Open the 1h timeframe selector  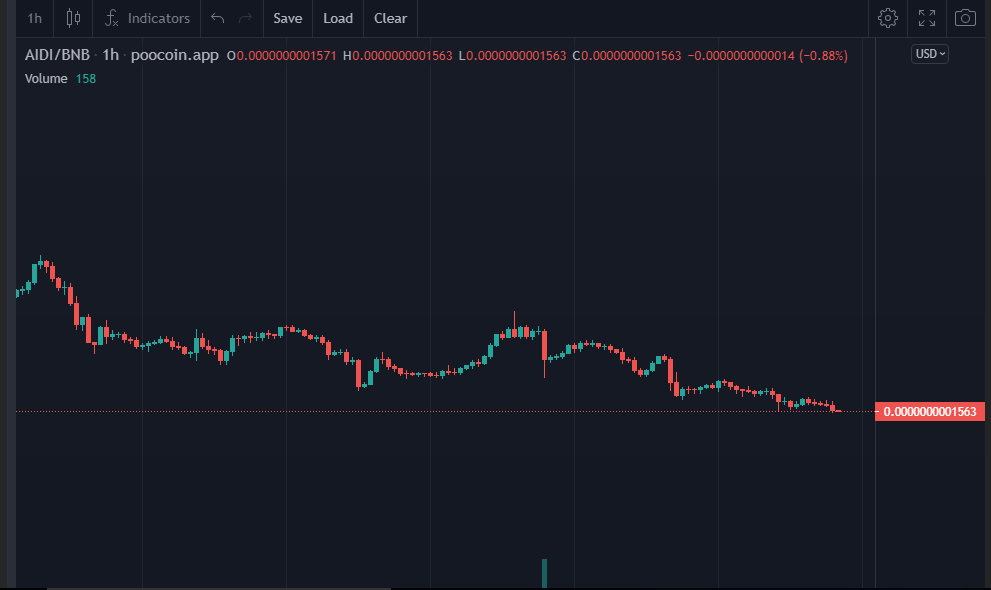(35, 18)
